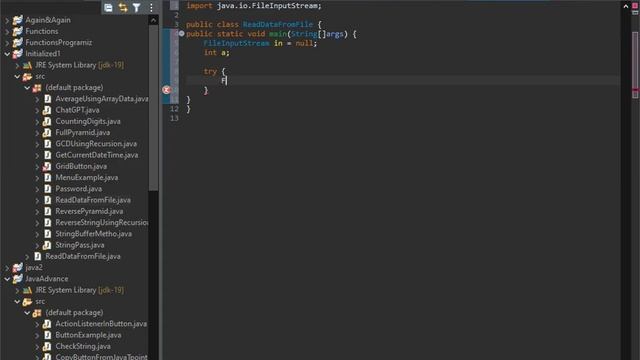Click the Initialized1 src folder icon
Screen dimensions: 640x360
(x=27, y=76)
